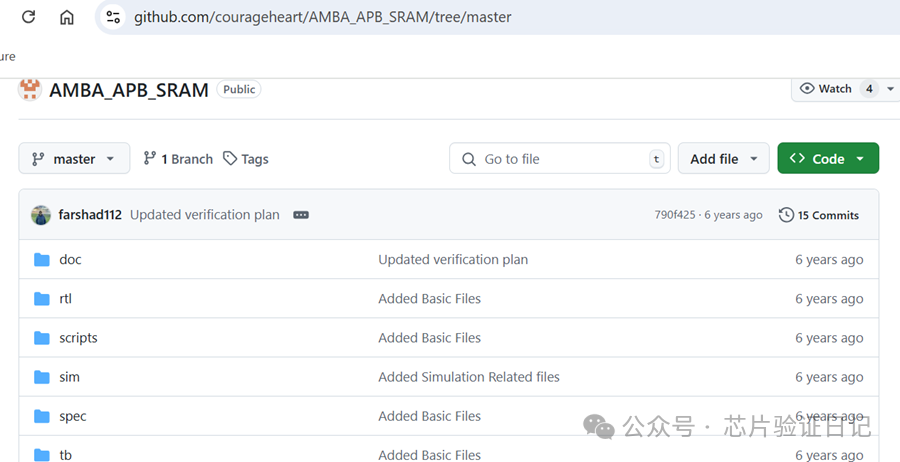Open doc row commit Updated verification plan
The width and height of the screenshot is (900, 462).
click(453, 259)
